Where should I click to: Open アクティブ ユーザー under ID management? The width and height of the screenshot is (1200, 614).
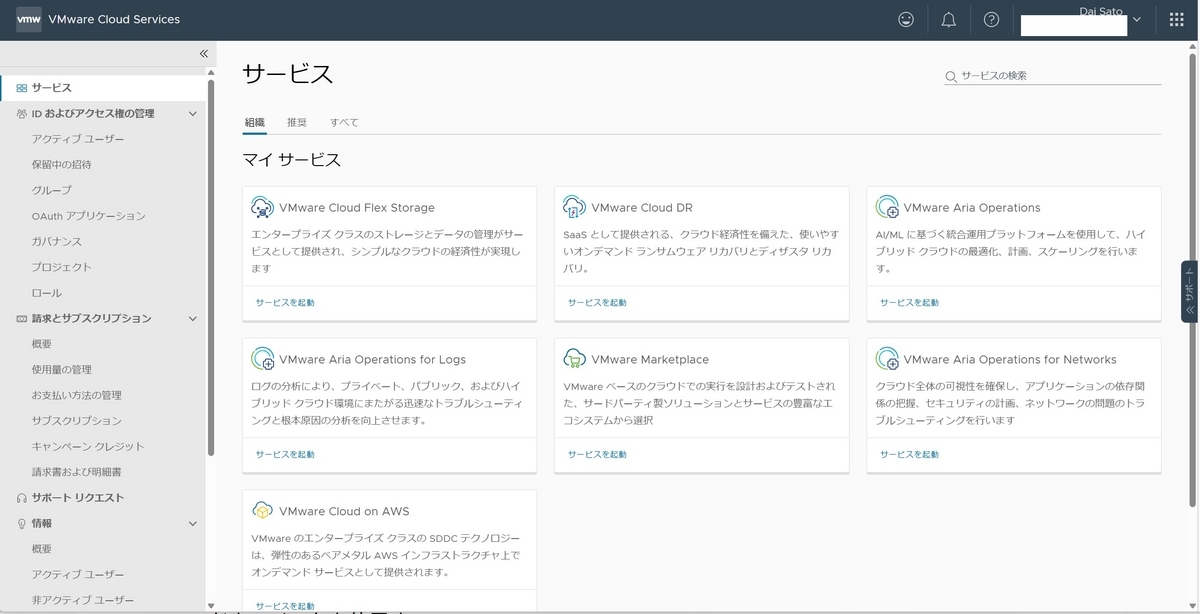click(x=78, y=139)
